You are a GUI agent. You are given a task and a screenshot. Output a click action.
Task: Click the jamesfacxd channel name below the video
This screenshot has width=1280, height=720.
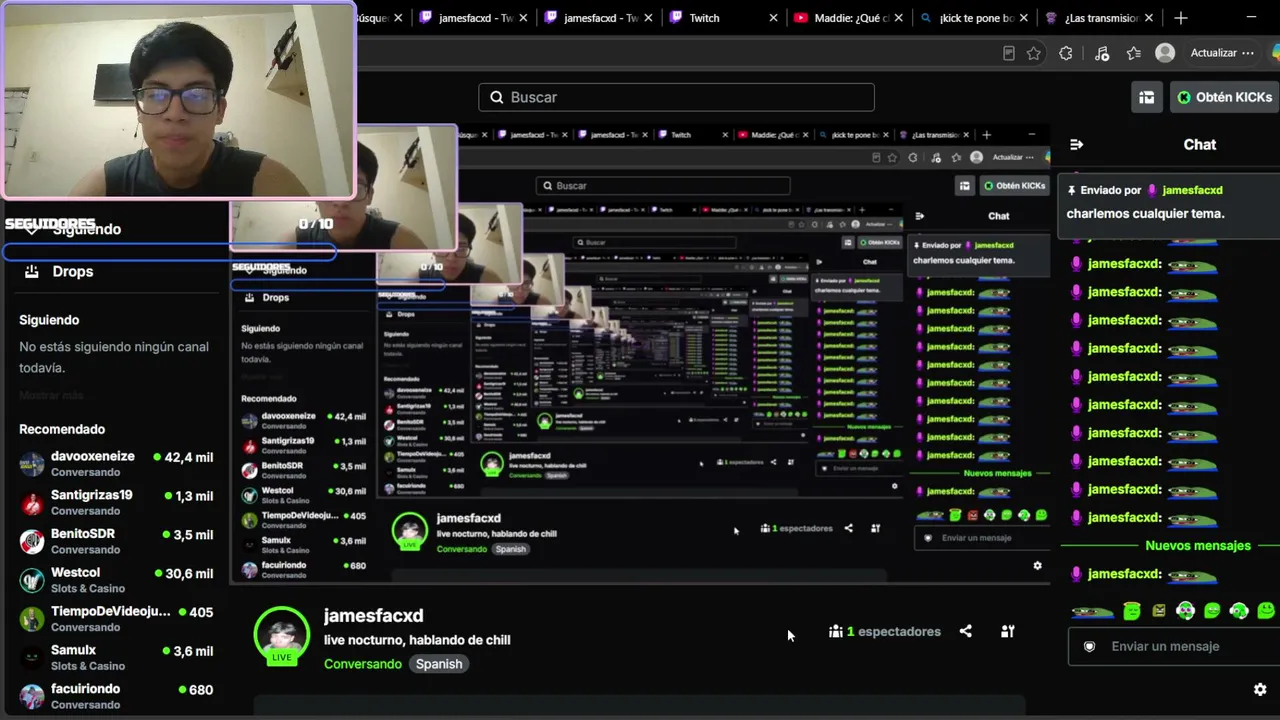(x=373, y=616)
